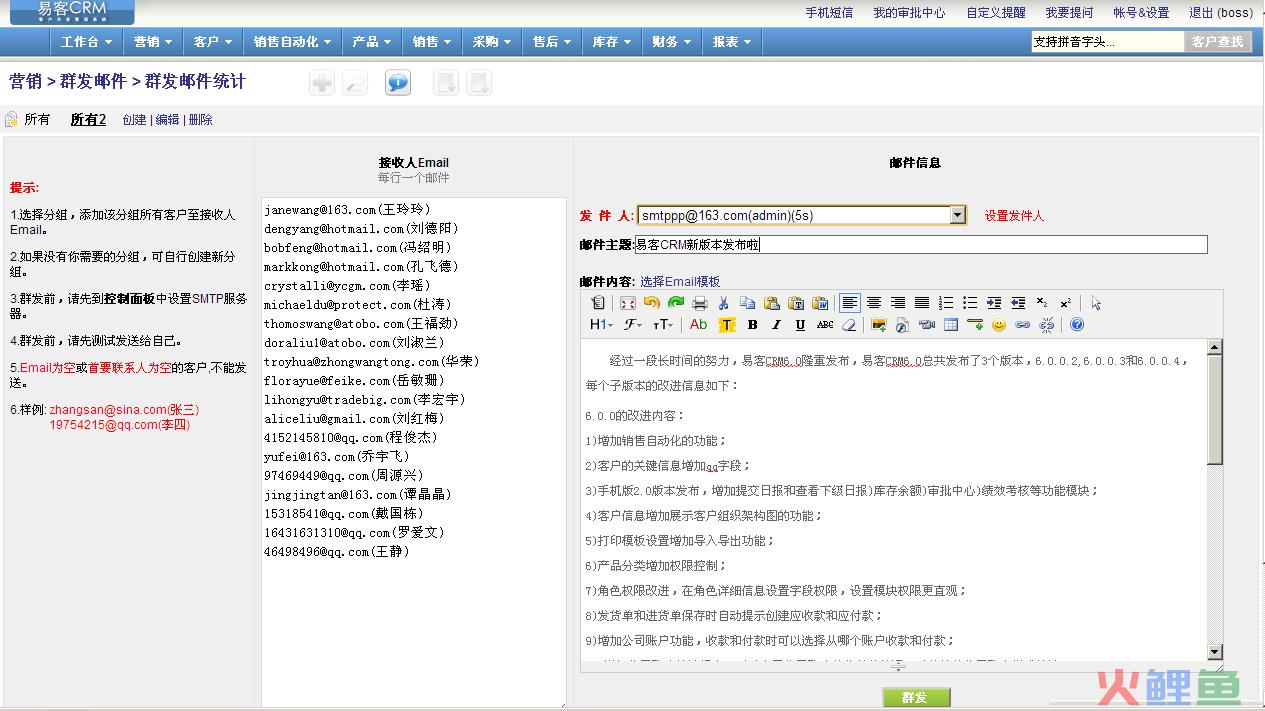Image resolution: width=1265 pixels, height=711 pixels.
Task: Open the font family dropdown
Action: pos(633,325)
